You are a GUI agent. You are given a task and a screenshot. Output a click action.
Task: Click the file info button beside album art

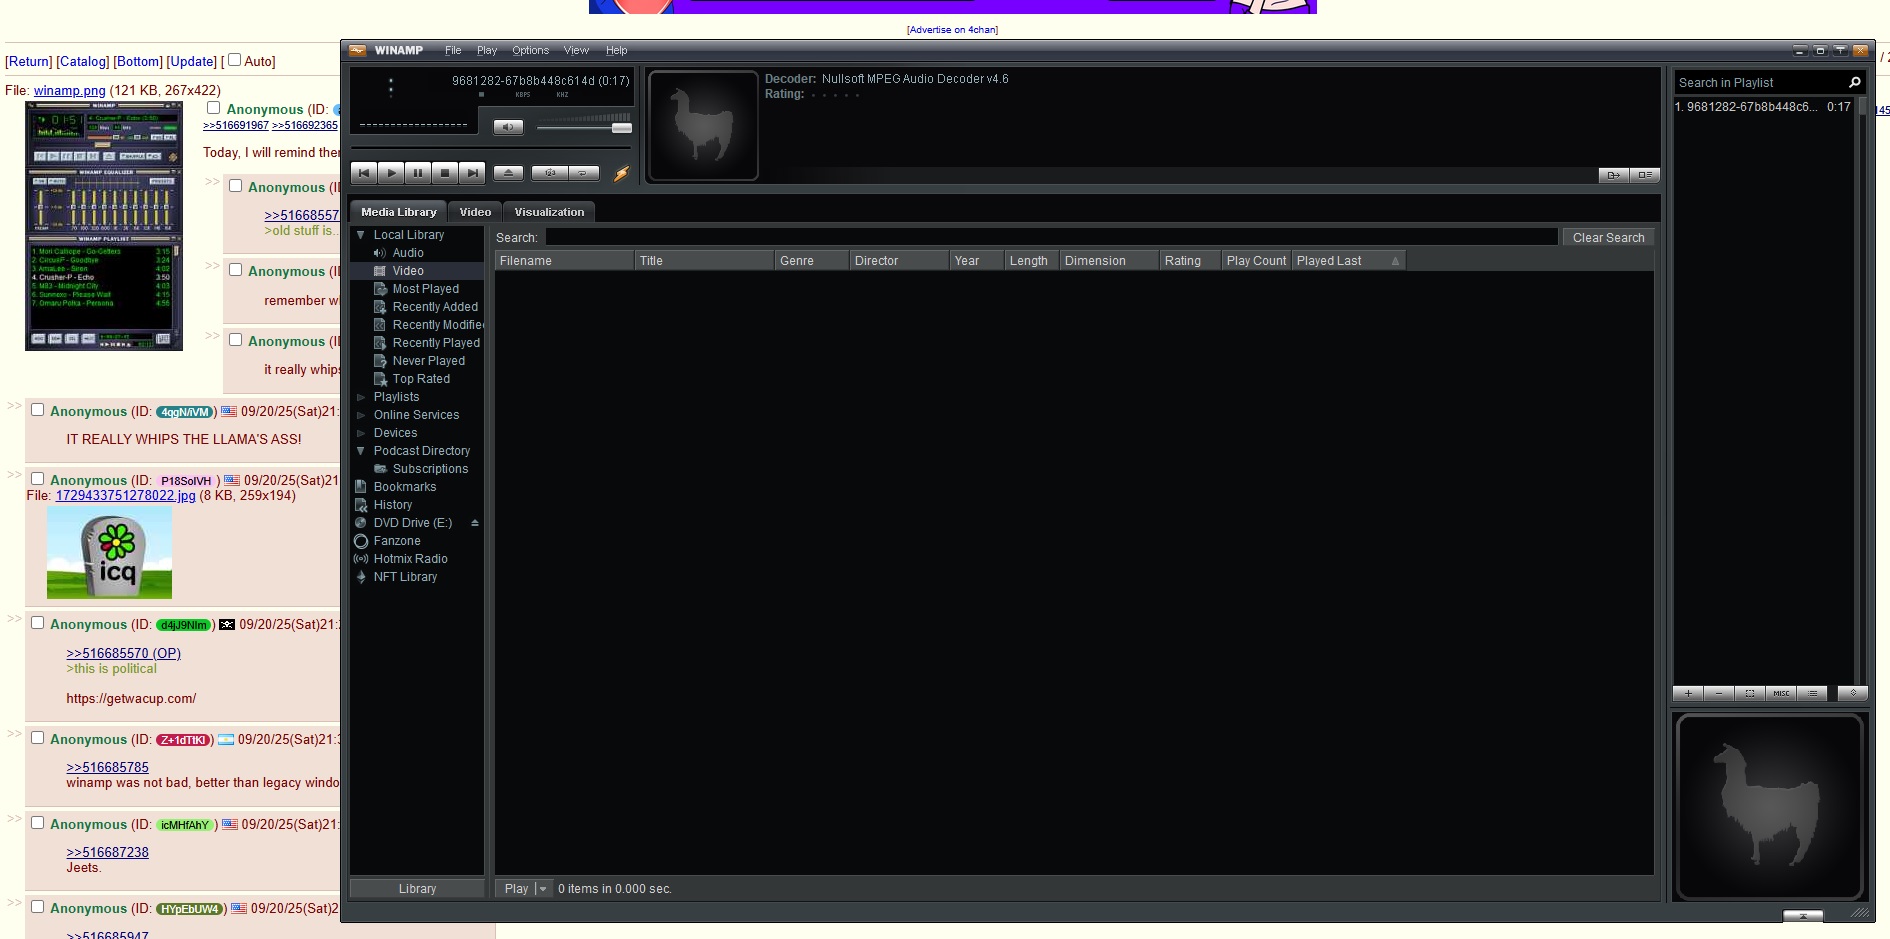[1614, 175]
